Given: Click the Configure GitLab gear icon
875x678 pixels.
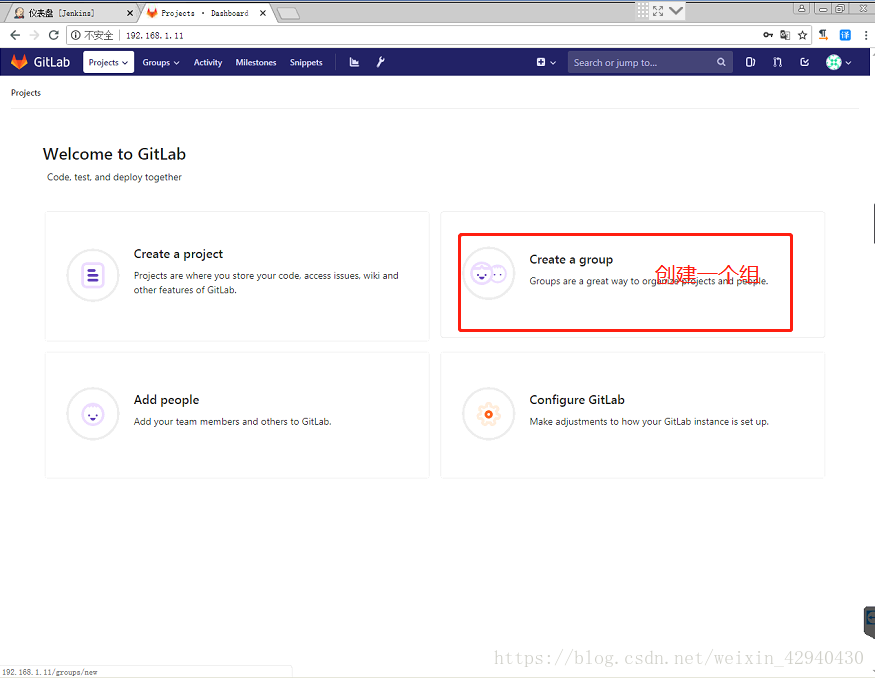Looking at the screenshot, I should point(488,414).
